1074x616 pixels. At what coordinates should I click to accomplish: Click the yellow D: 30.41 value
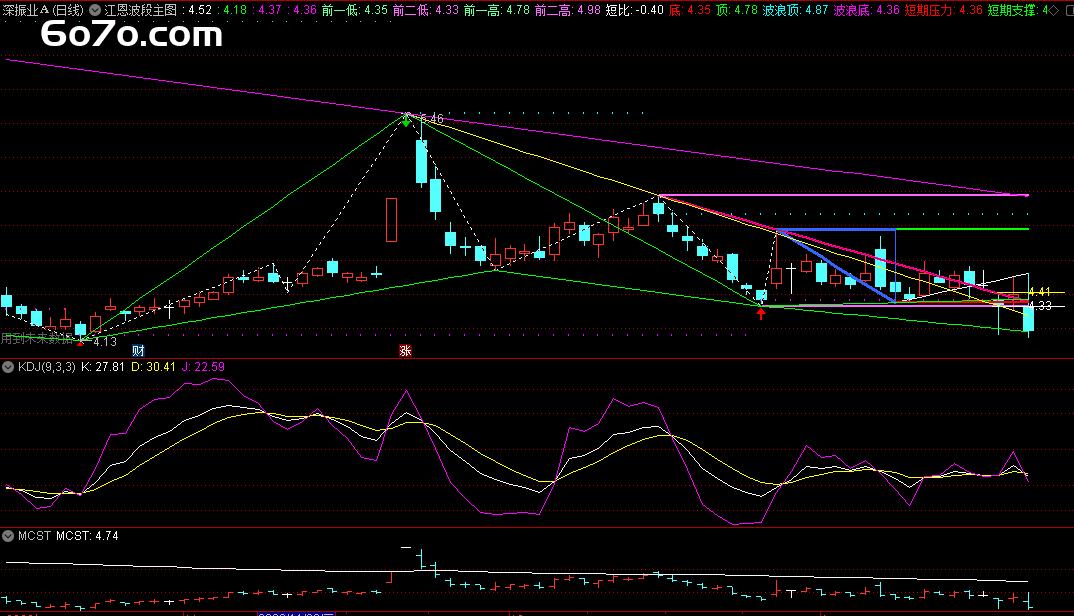(153, 367)
